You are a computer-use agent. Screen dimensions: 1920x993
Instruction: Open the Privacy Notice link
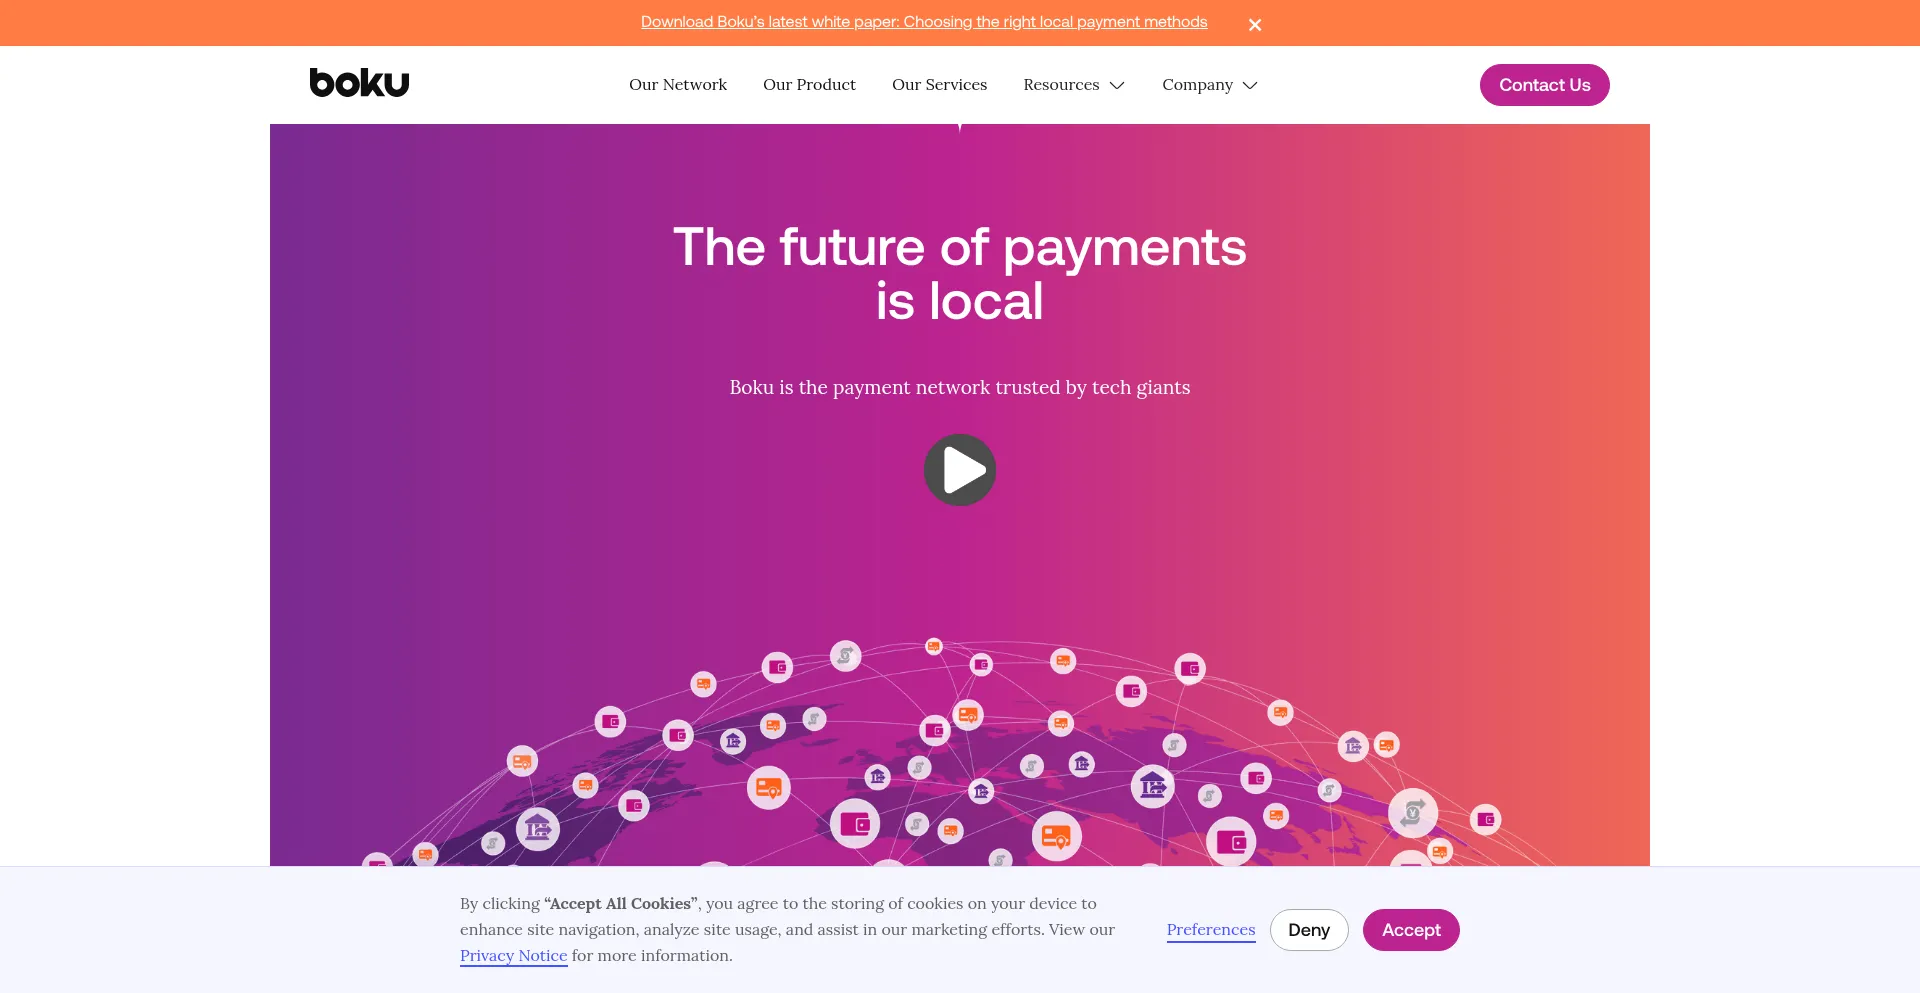coord(513,956)
